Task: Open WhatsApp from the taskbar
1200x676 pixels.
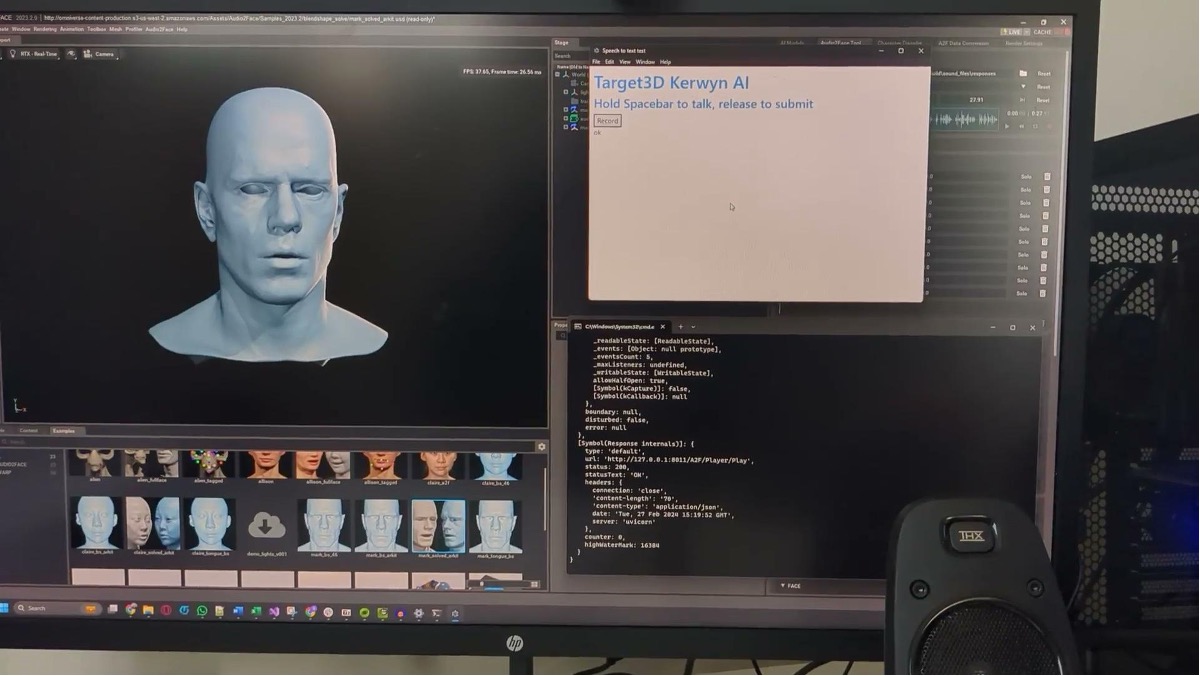Action: coord(202,611)
